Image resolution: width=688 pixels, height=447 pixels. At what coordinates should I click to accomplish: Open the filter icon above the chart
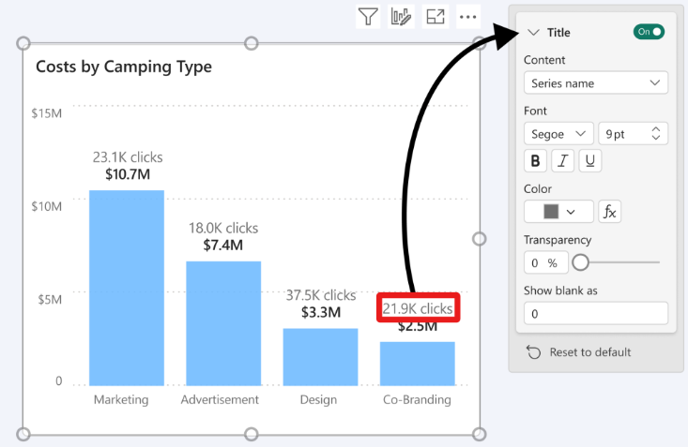(x=368, y=17)
